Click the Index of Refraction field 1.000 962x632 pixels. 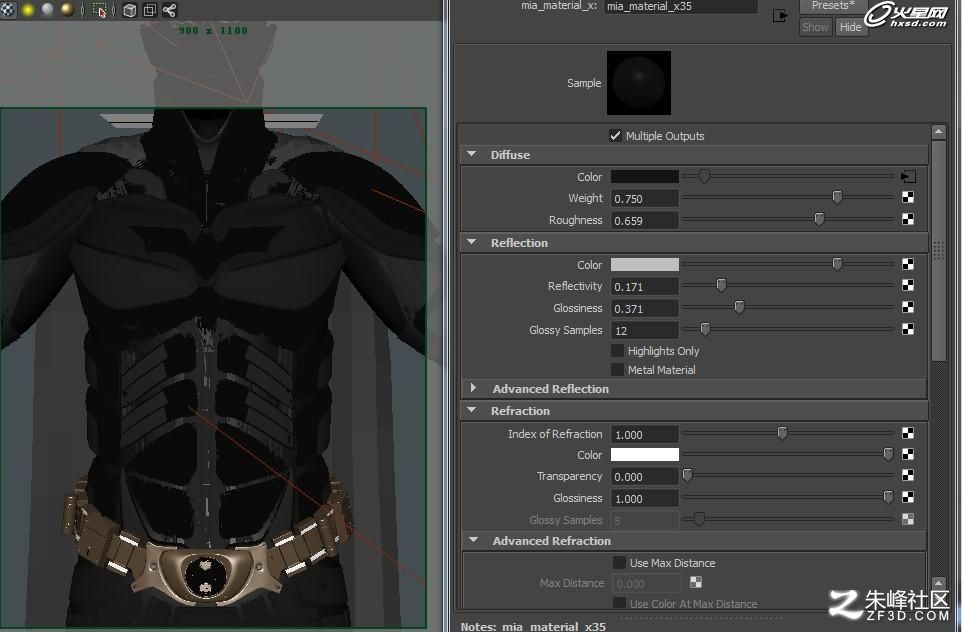point(645,434)
